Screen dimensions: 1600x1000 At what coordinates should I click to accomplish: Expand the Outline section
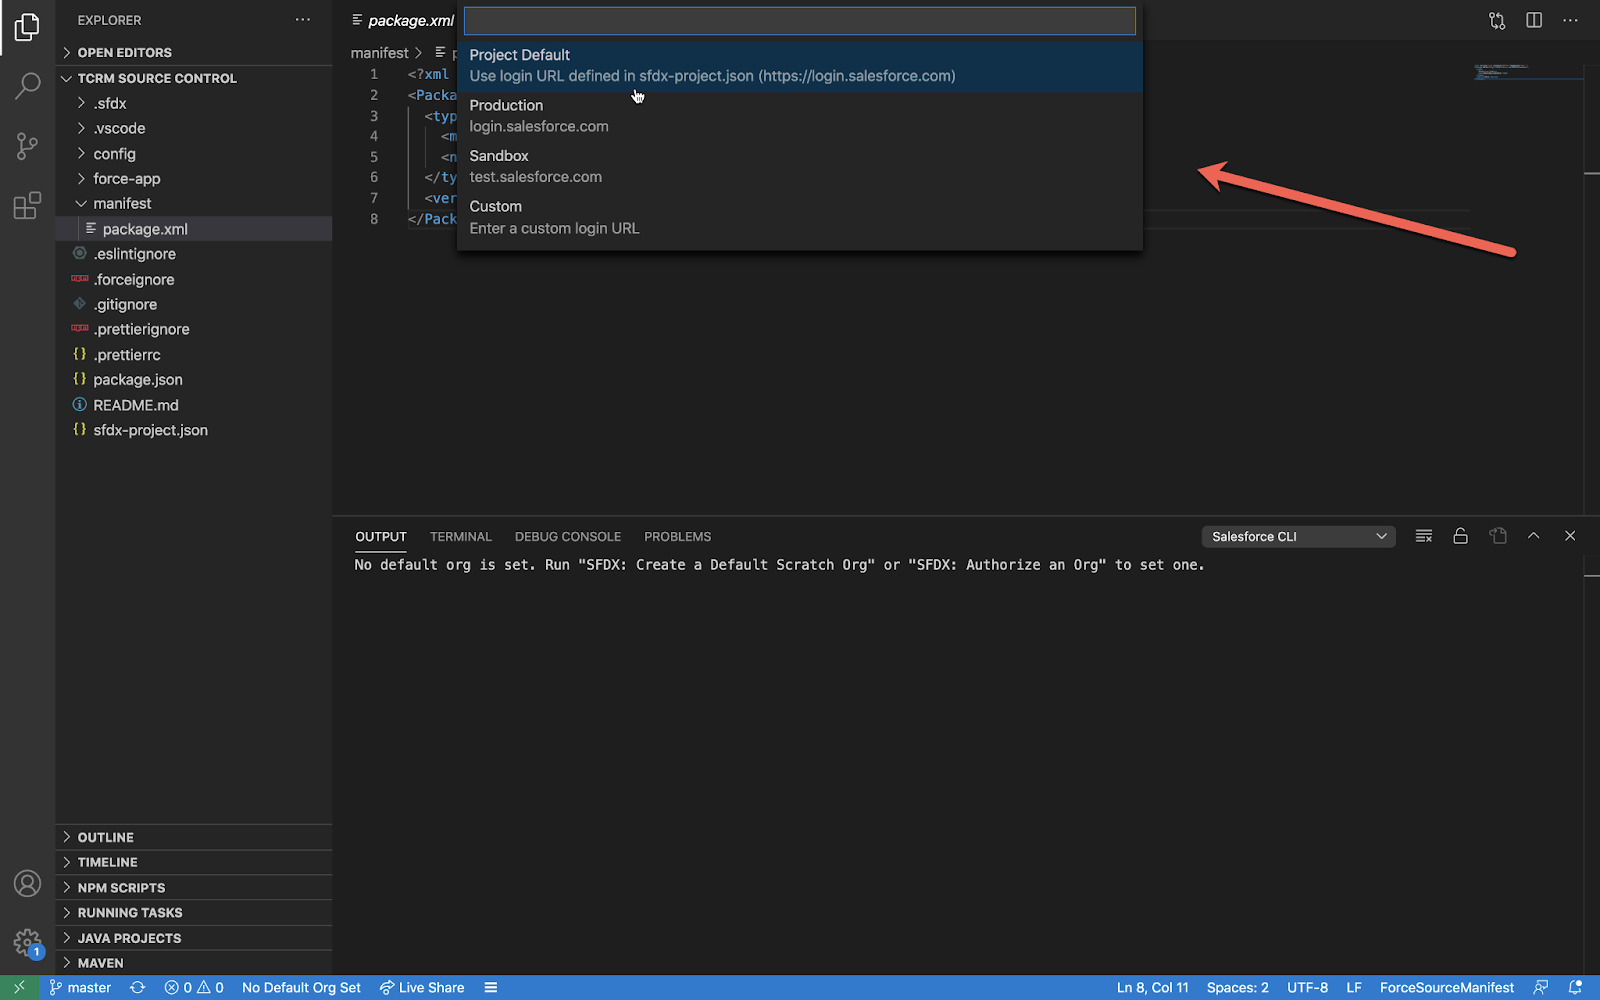click(194, 837)
